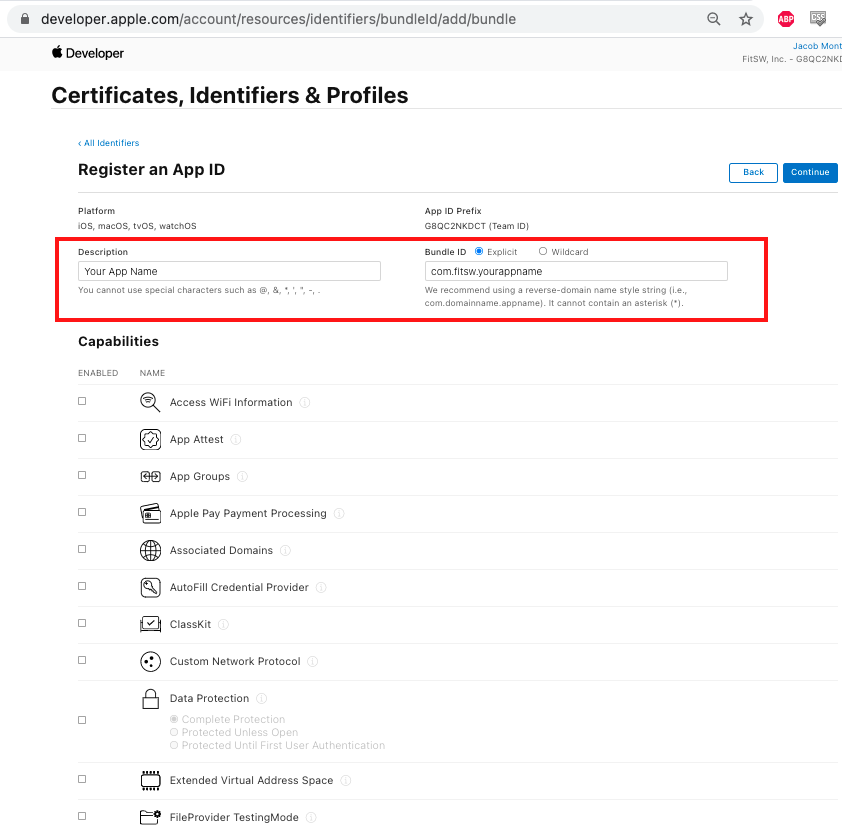Enable FileProvider TestingMode capability
The width and height of the screenshot is (842, 836).
point(82,816)
